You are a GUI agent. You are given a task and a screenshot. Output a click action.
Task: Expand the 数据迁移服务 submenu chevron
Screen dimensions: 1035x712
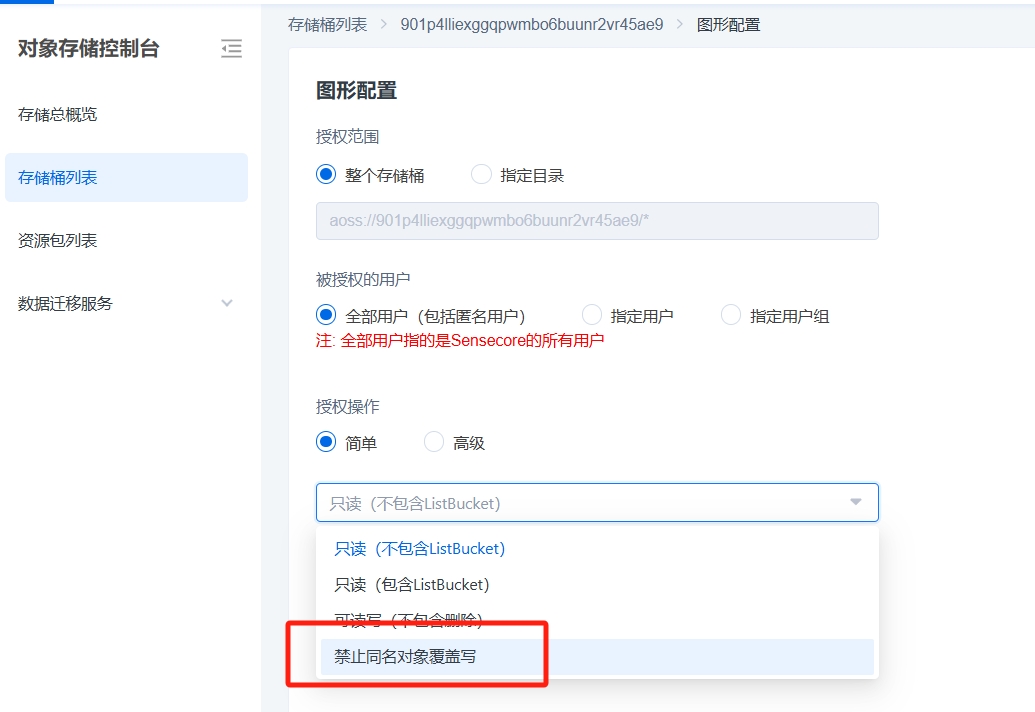click(x=227, y=303)
